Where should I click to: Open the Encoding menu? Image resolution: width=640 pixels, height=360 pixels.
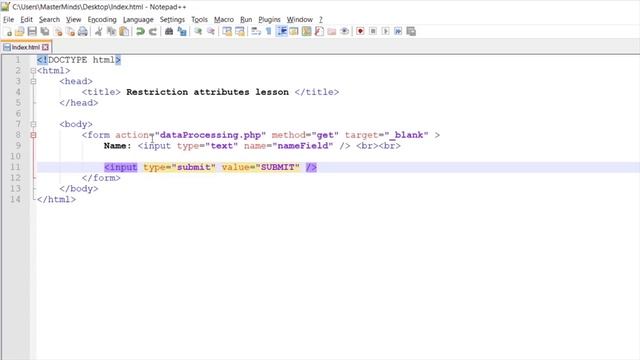click(x=102, y=20)
